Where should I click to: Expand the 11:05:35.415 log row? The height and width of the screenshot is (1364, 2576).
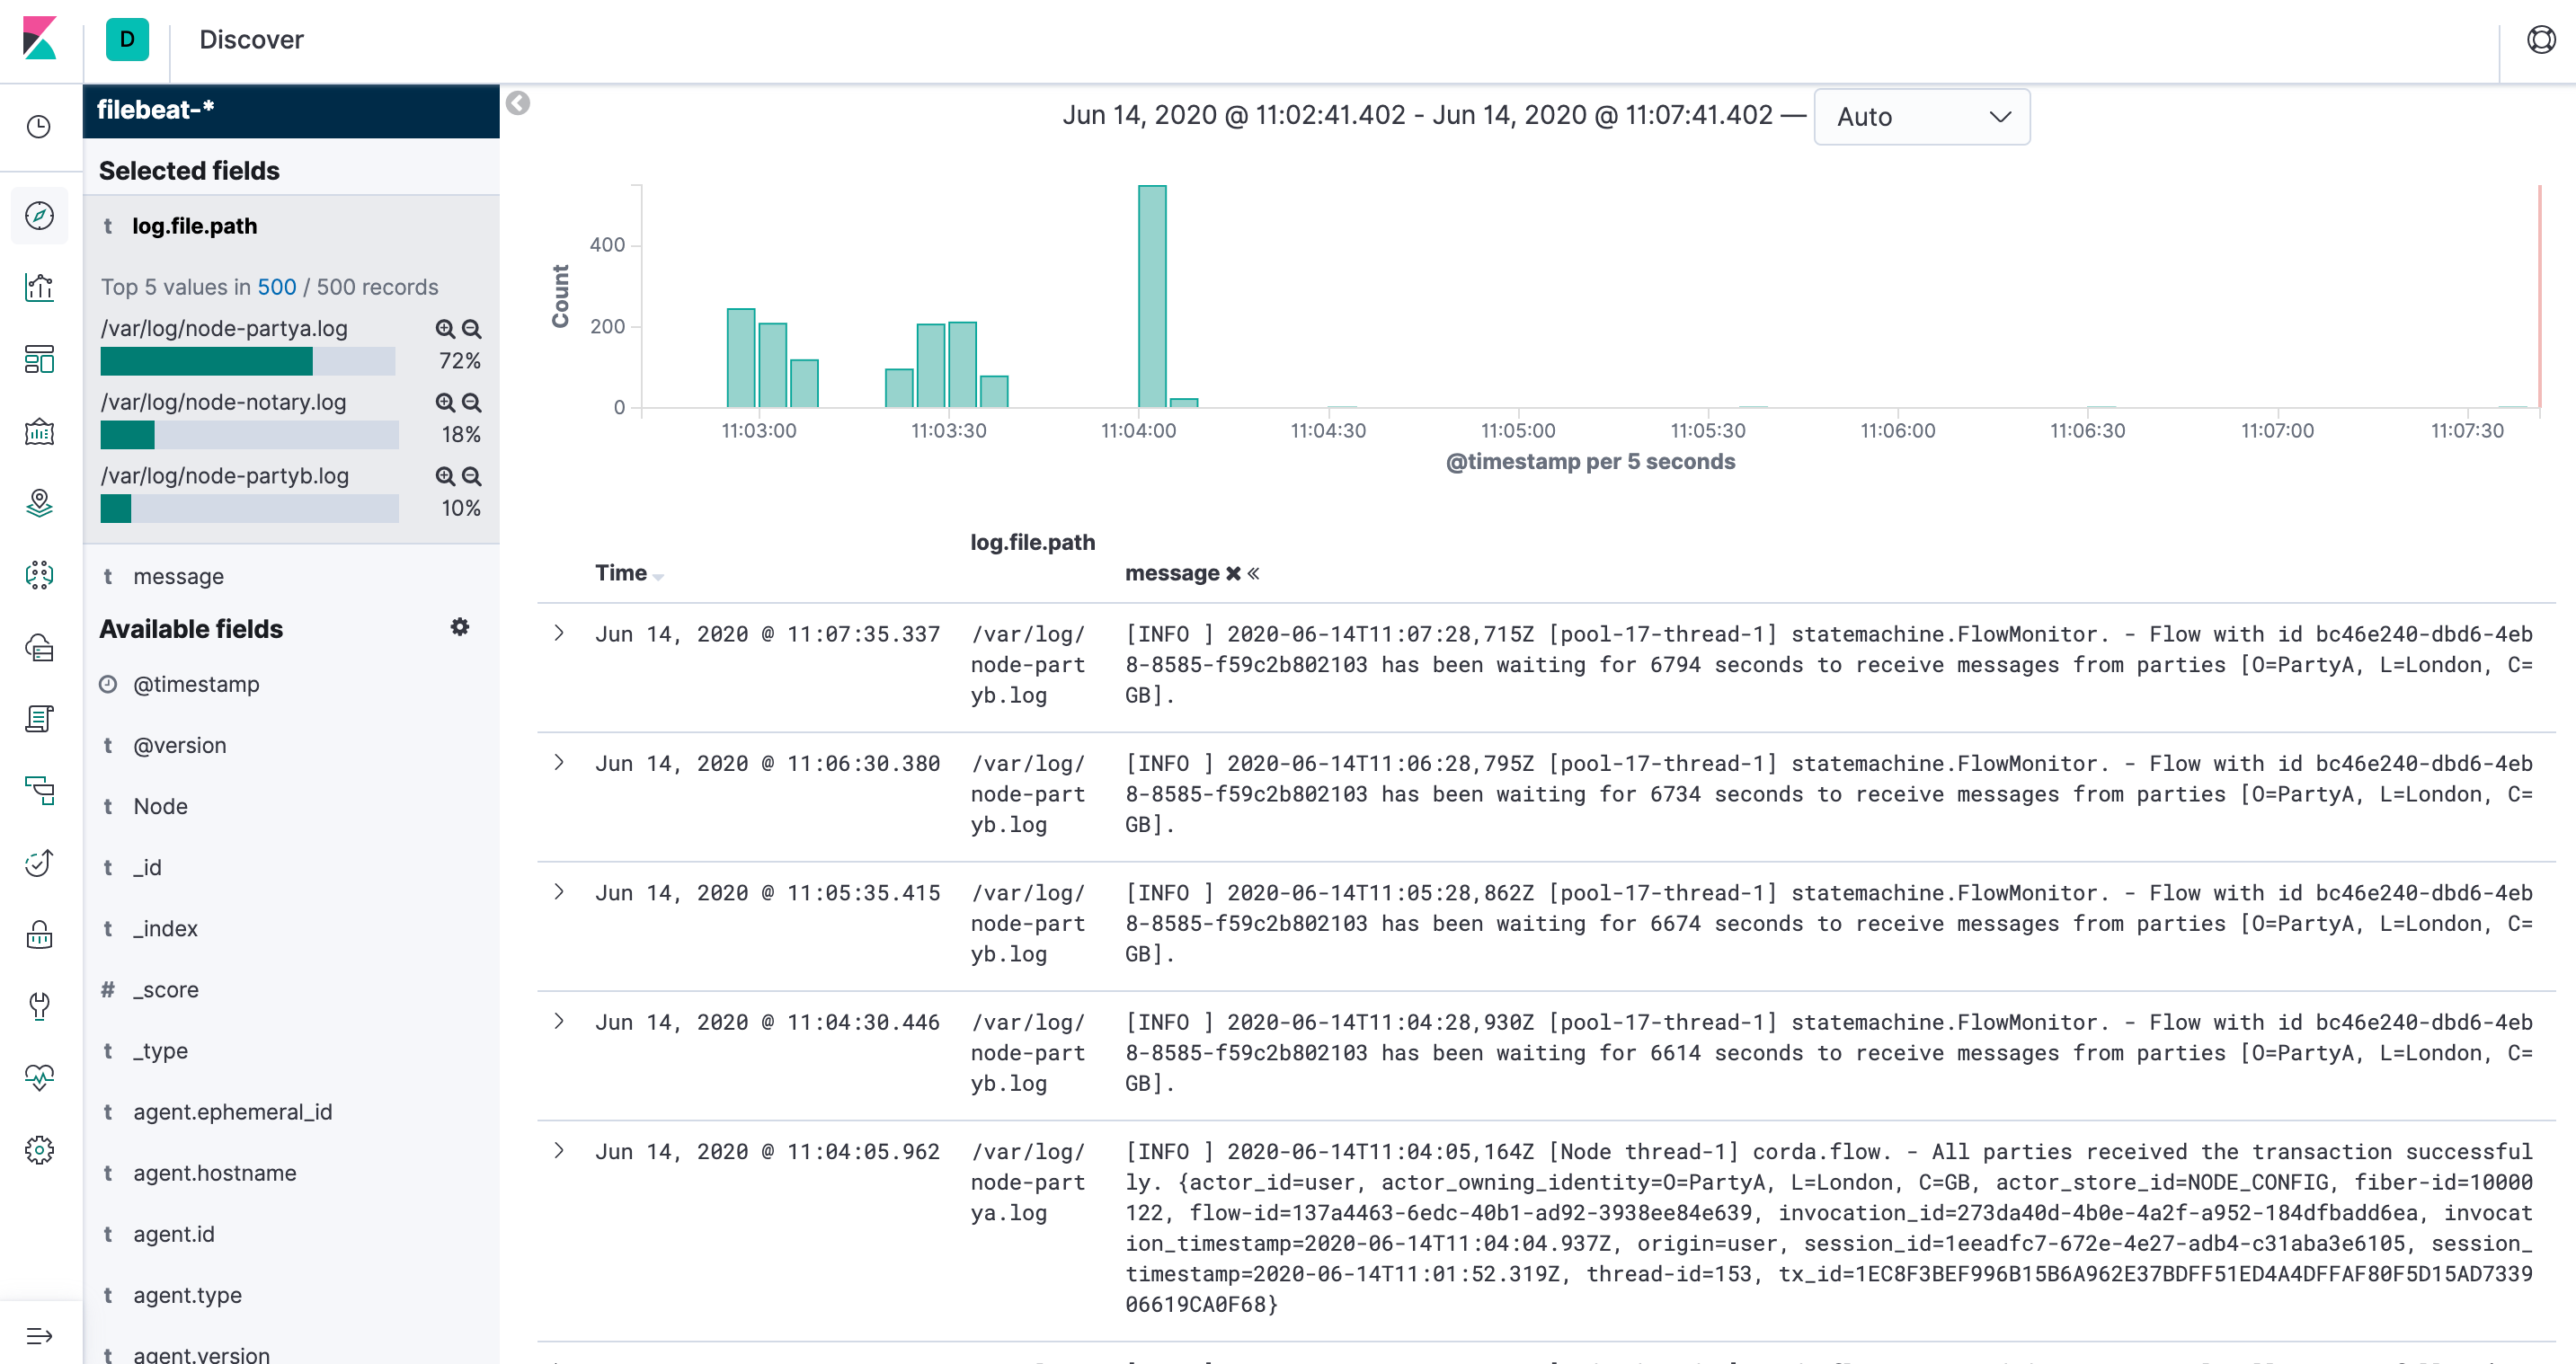coord(559,892)
